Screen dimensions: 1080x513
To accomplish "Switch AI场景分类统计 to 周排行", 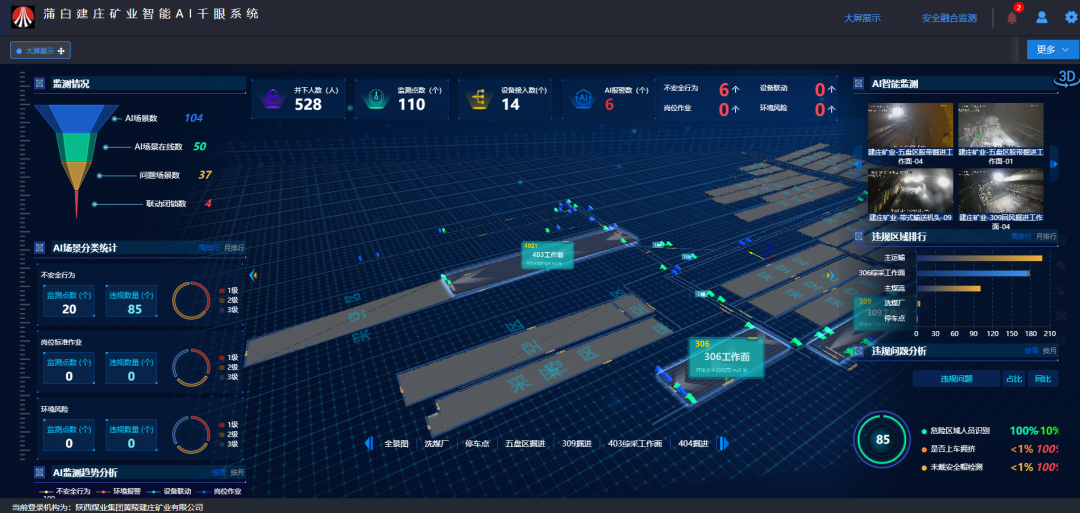I will pos(209,247).
